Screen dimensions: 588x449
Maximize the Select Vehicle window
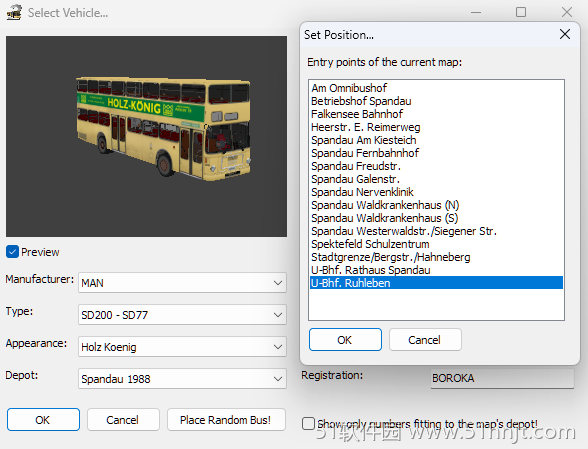point(521,12)
